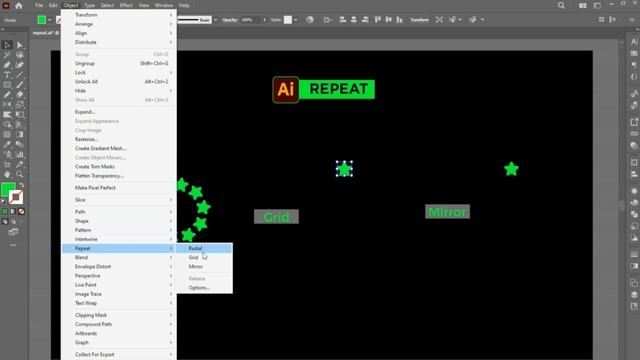Click the Home icon in top bar
The width and height of the screenshot is (640, 360).
(x=19, y=6)
